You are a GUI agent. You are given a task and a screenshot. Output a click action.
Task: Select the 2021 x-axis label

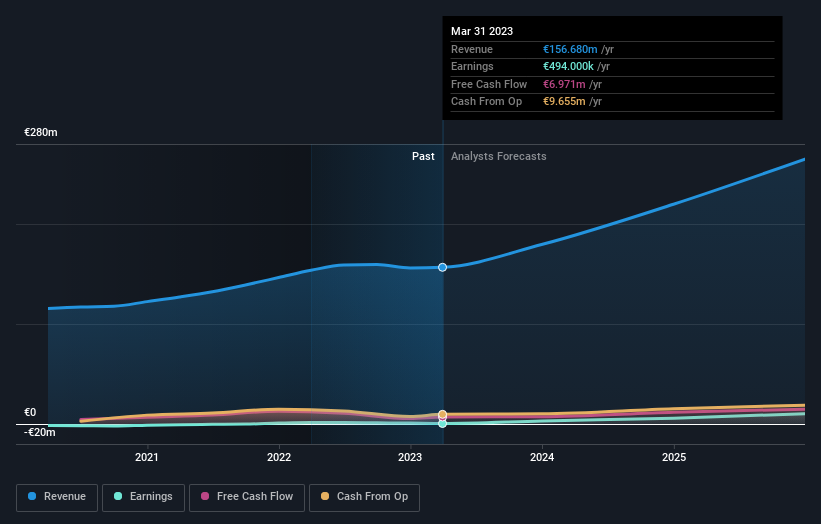tap(147, 457)
